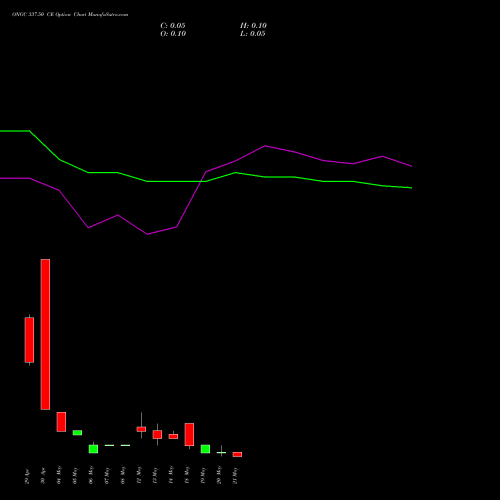Select the open value O: 0.10
The height and width of the screenshot is (500, 500).
tap(173, 34)
